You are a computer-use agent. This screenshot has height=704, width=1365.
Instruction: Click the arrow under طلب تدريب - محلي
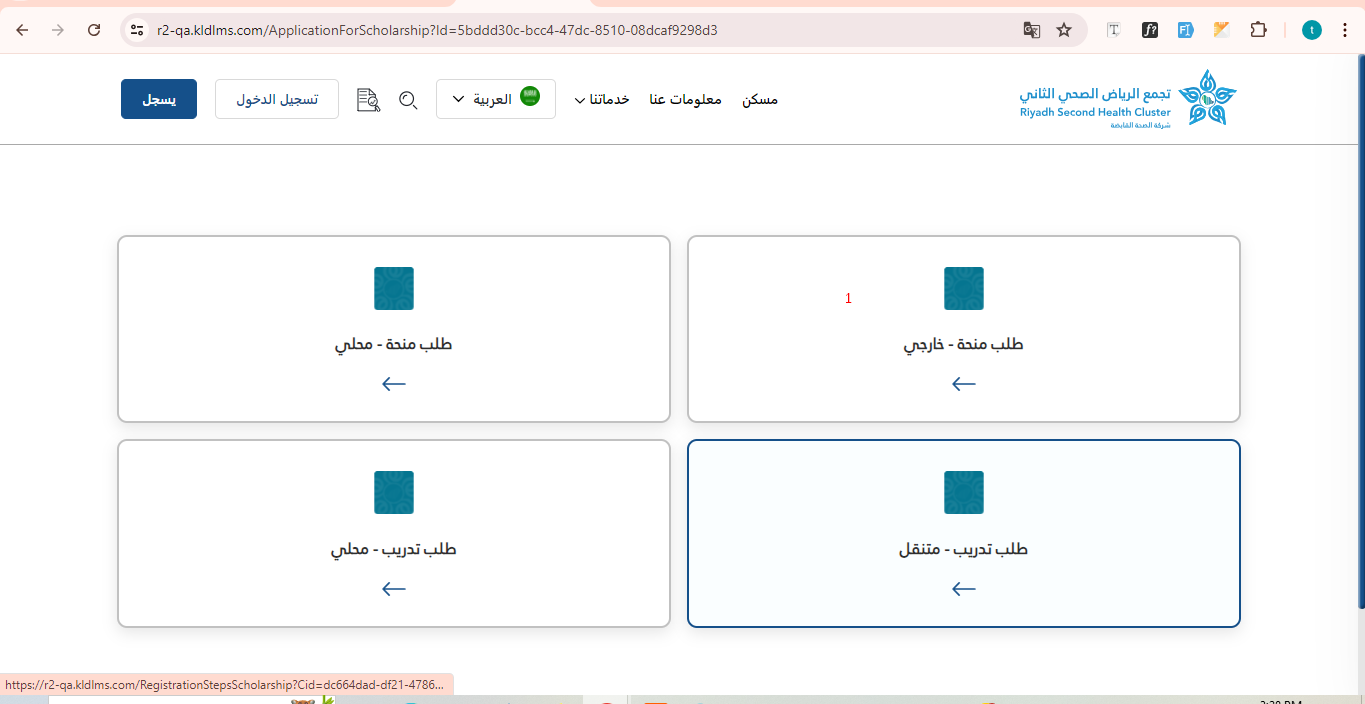pyautogui.click(x=394, y=589)
